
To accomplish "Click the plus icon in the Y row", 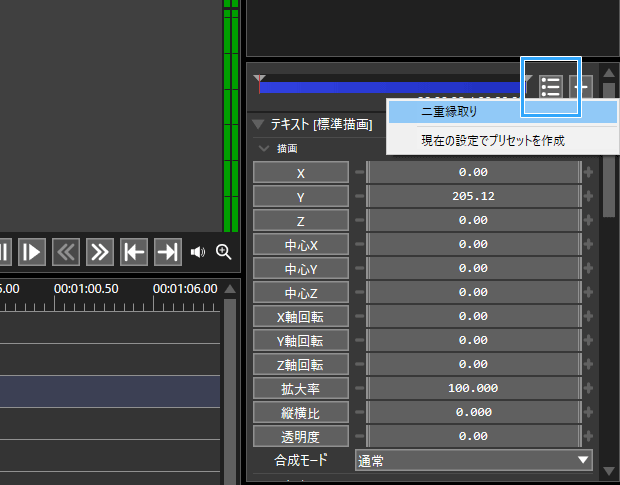I will pos(588,196).
